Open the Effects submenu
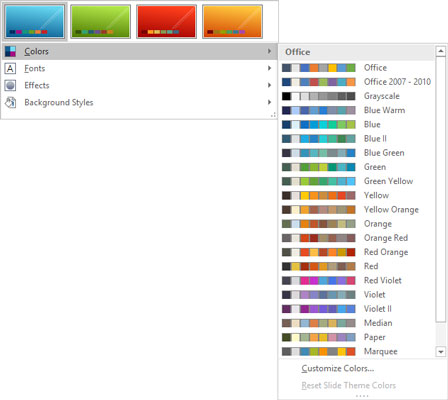The height and width of the screenshot is (400, 448). click(139, 85)
